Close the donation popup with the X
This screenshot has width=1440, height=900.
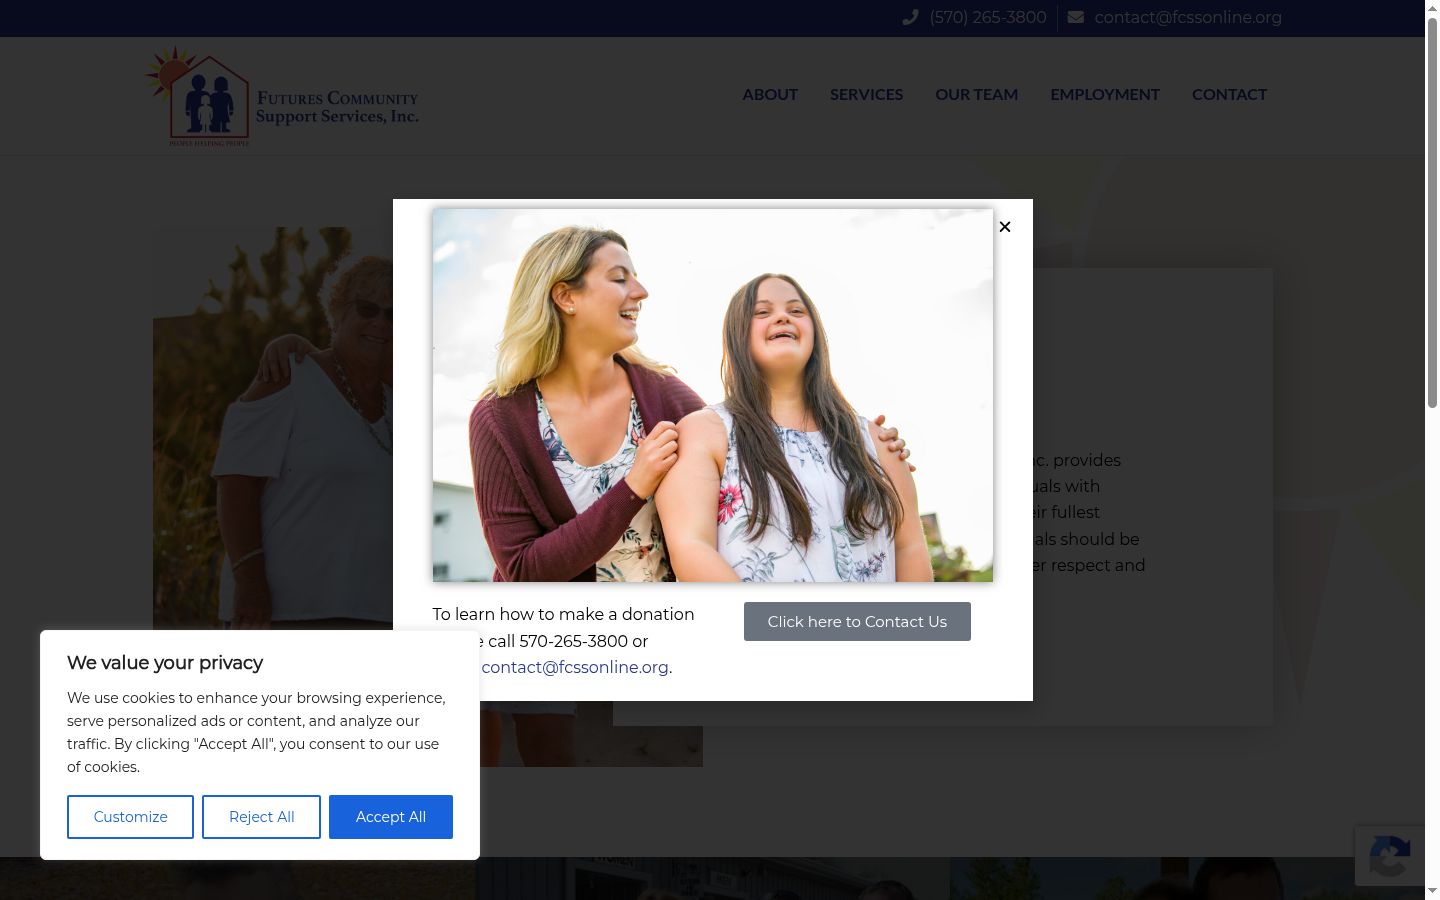pos(1005,227)
